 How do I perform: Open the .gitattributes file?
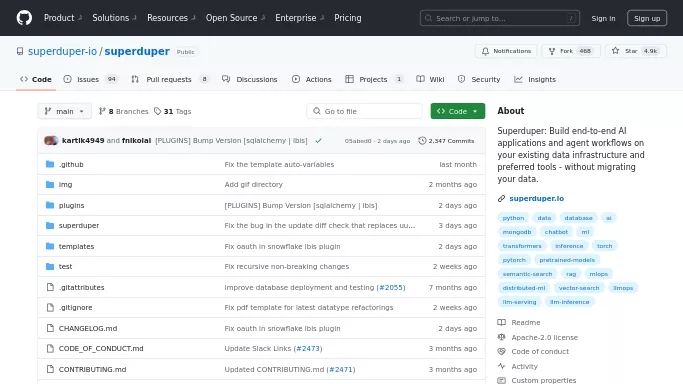(81, 287)
